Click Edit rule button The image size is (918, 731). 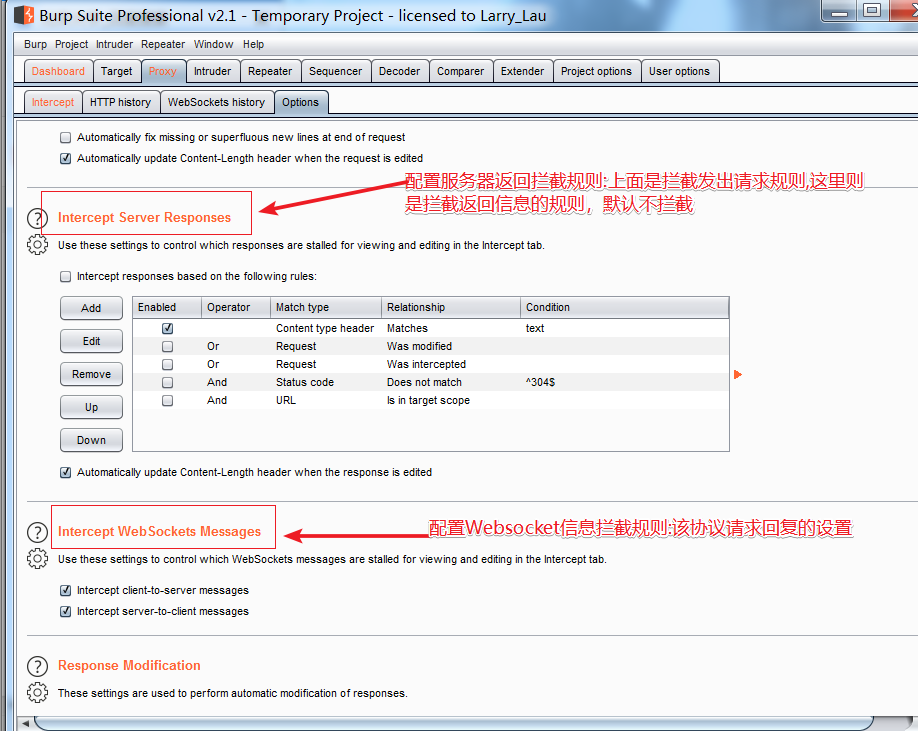pyautogui.click(x=91, y=341)
